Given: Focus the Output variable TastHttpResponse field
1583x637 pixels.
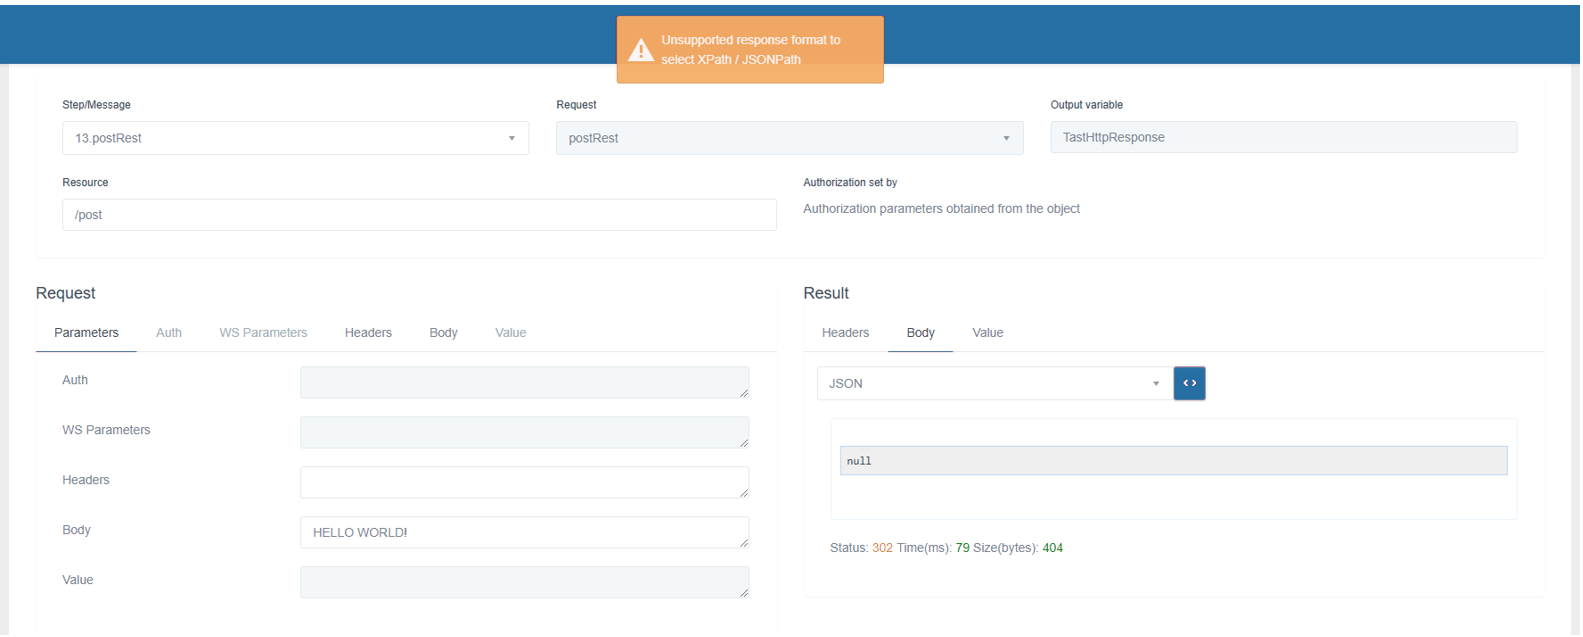Looking at the screenshot, I should (1283, 138).
